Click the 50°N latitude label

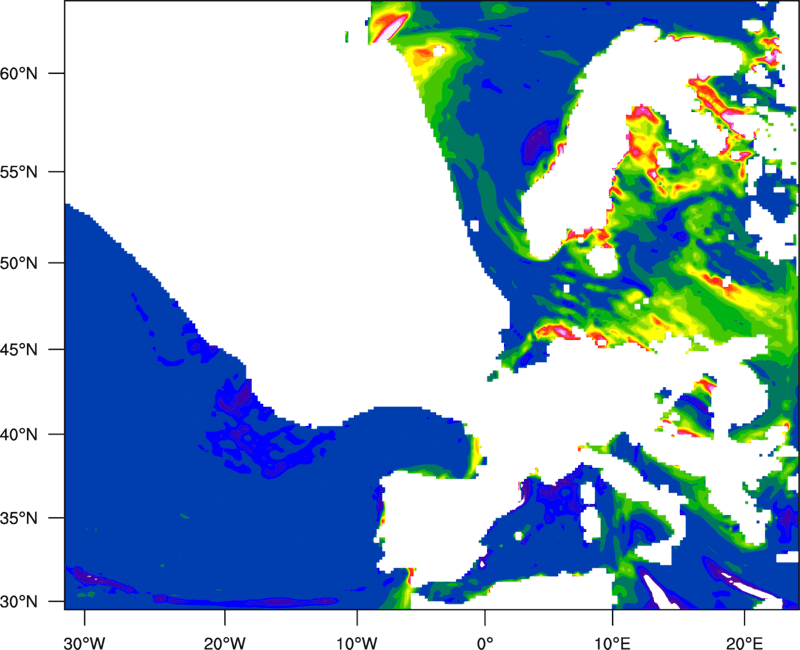pos(18,263)
